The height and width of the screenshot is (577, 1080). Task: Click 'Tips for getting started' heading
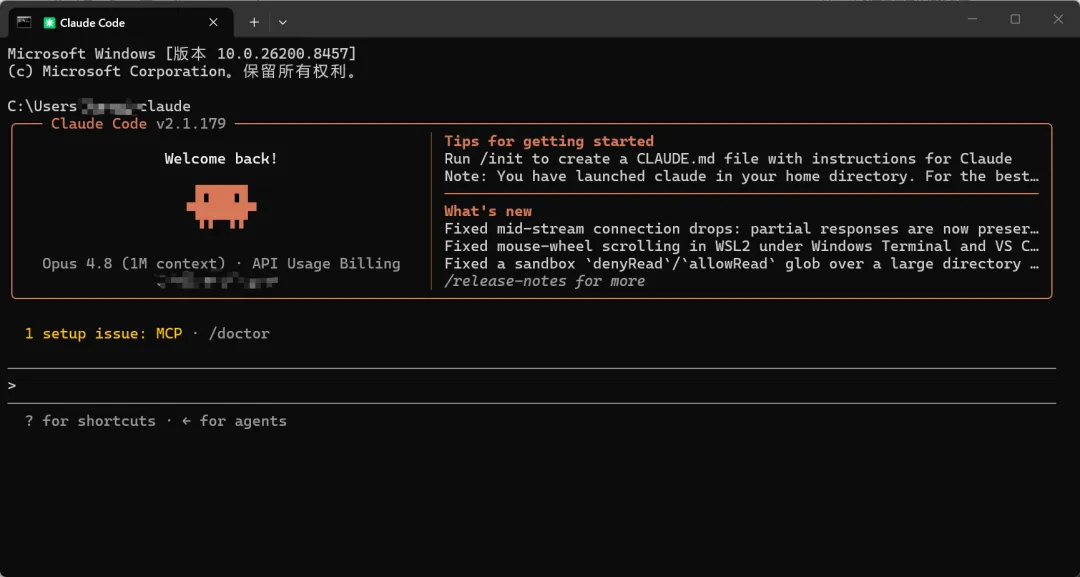point(549,141)
